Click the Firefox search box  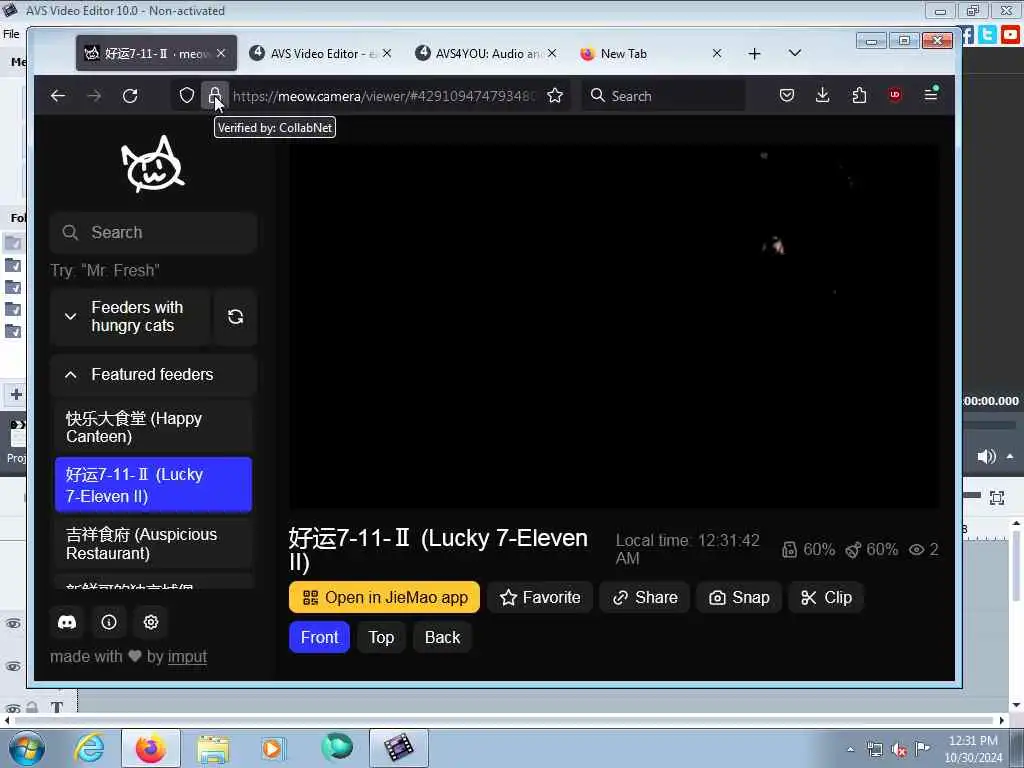pyautogui.click(x=663, y=96)
